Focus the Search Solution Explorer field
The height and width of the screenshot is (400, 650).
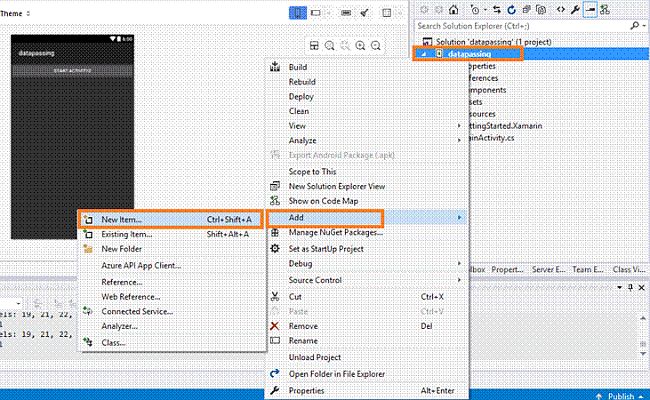pos(522,26)
